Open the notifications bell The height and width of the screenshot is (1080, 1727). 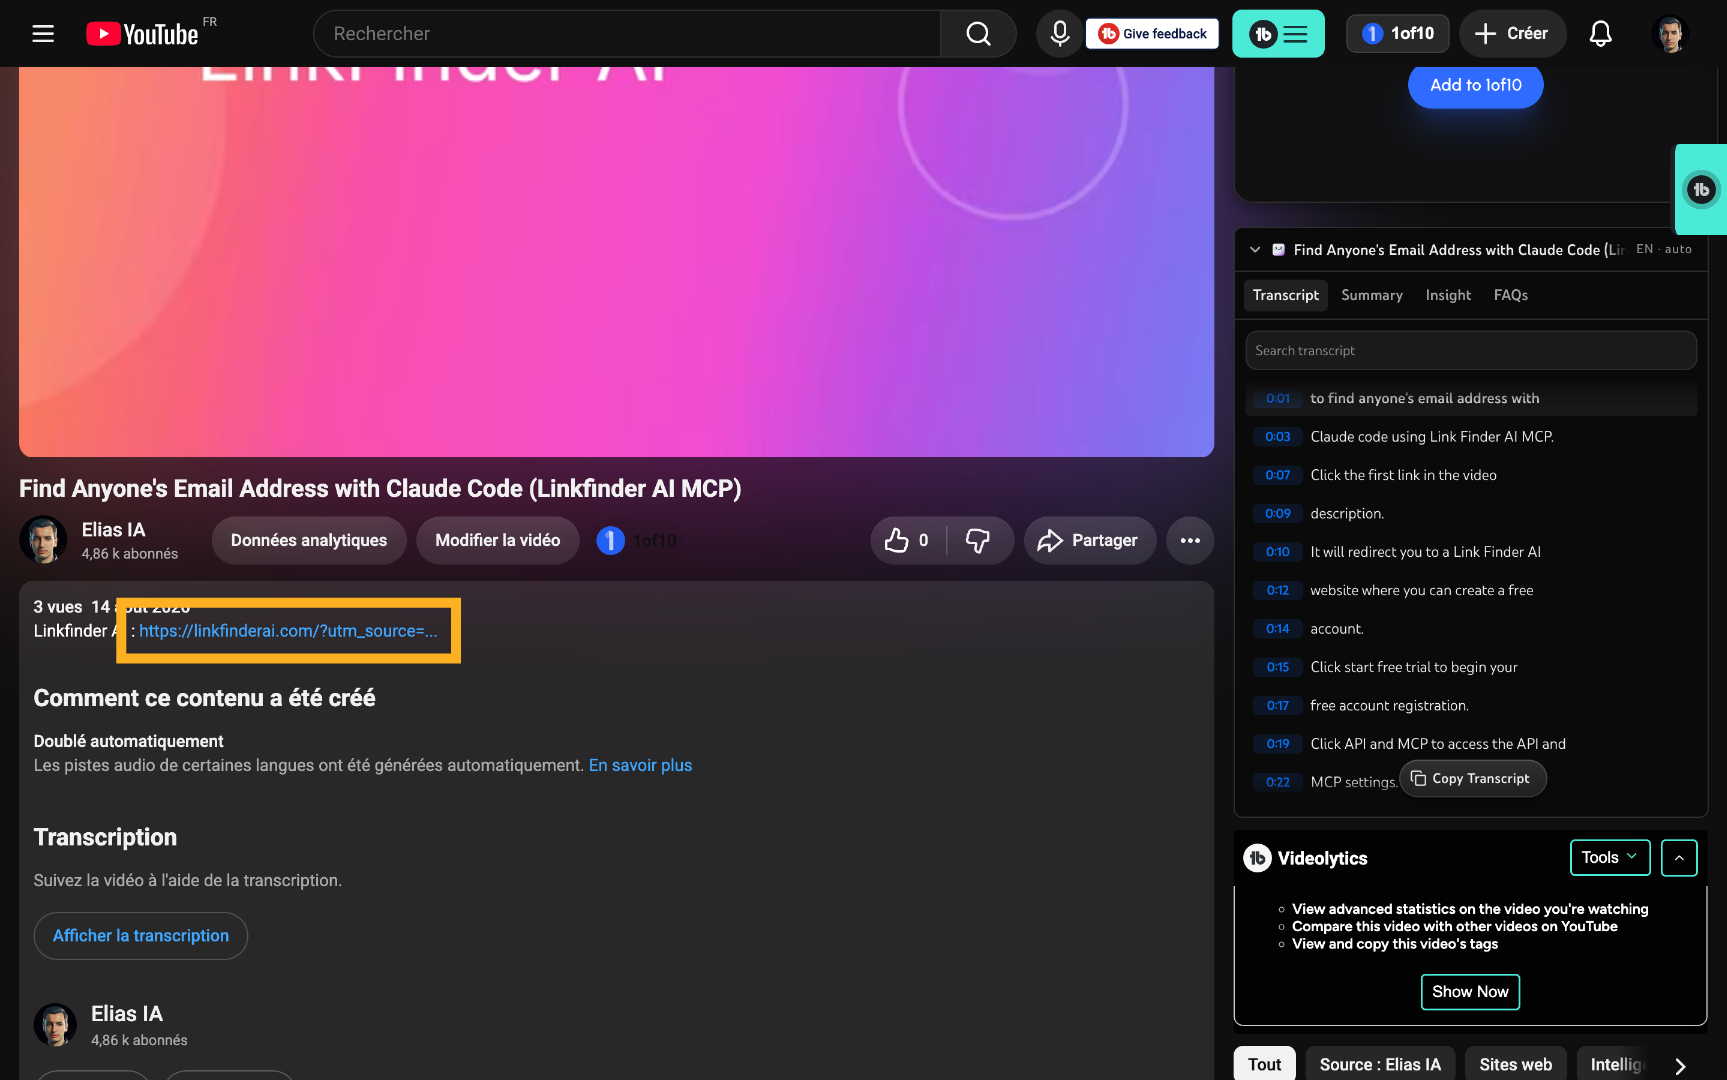coord(1600,34)
